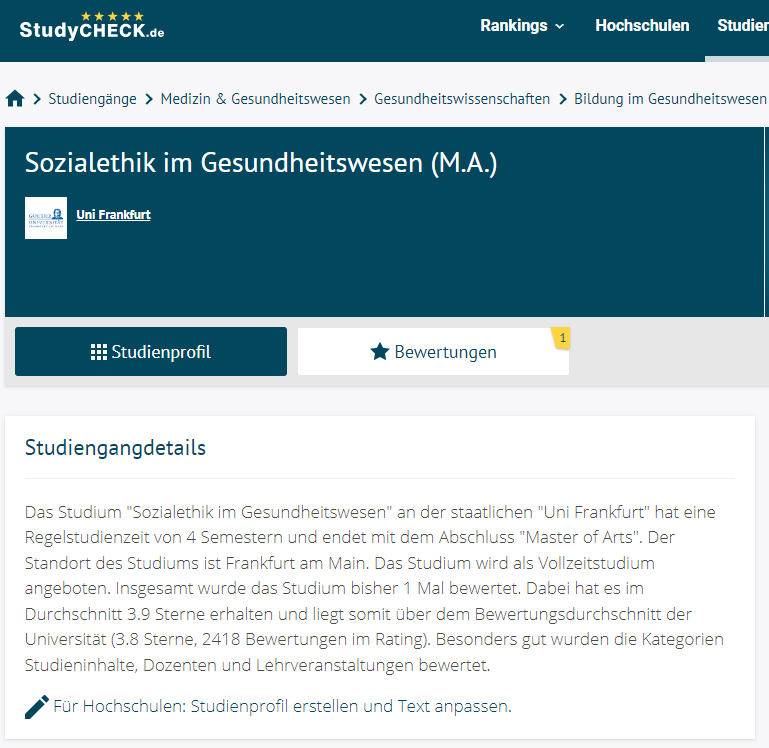
Task: Open the Medizin & Gesundheitswesen breadcrumb
Action: tap(255, 99)
